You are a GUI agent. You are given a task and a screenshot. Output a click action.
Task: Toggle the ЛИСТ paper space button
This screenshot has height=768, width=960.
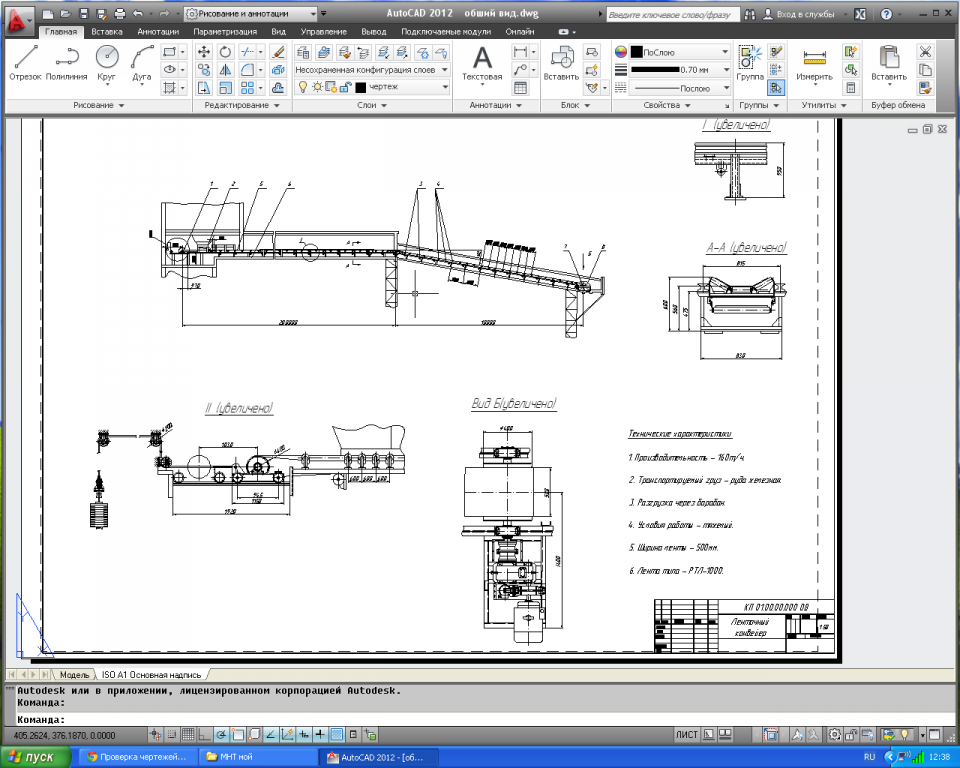[686, 734]
